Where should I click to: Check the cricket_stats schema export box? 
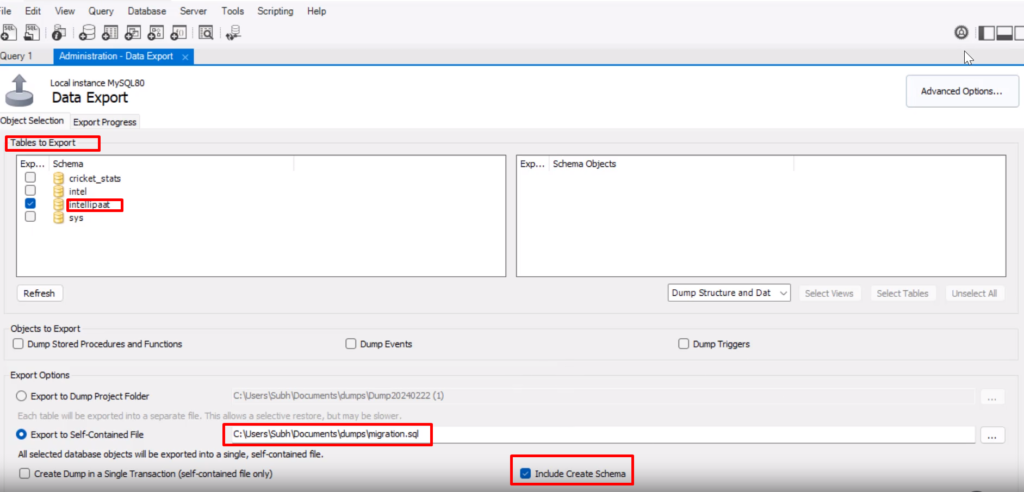tap(30, 178)
